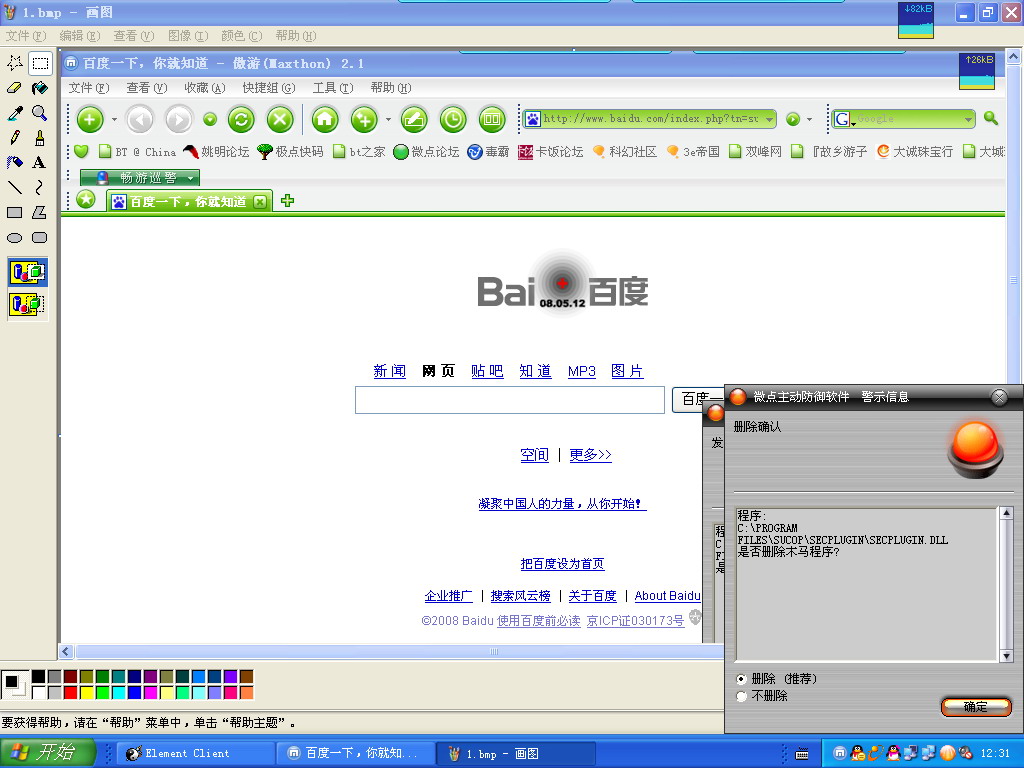The image size is (1024, 768).
Task: Open the BT @ China bookmark
Action: [137, 152]
